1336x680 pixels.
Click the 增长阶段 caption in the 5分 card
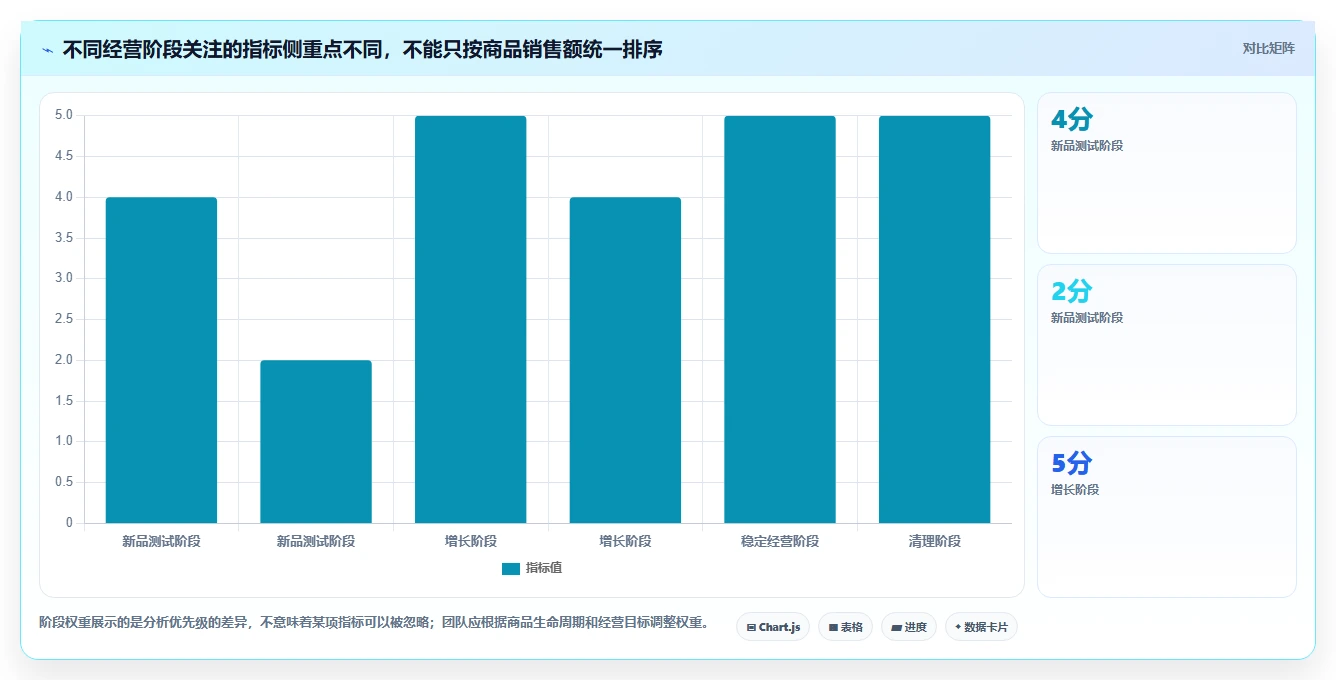coord(1075,490)
